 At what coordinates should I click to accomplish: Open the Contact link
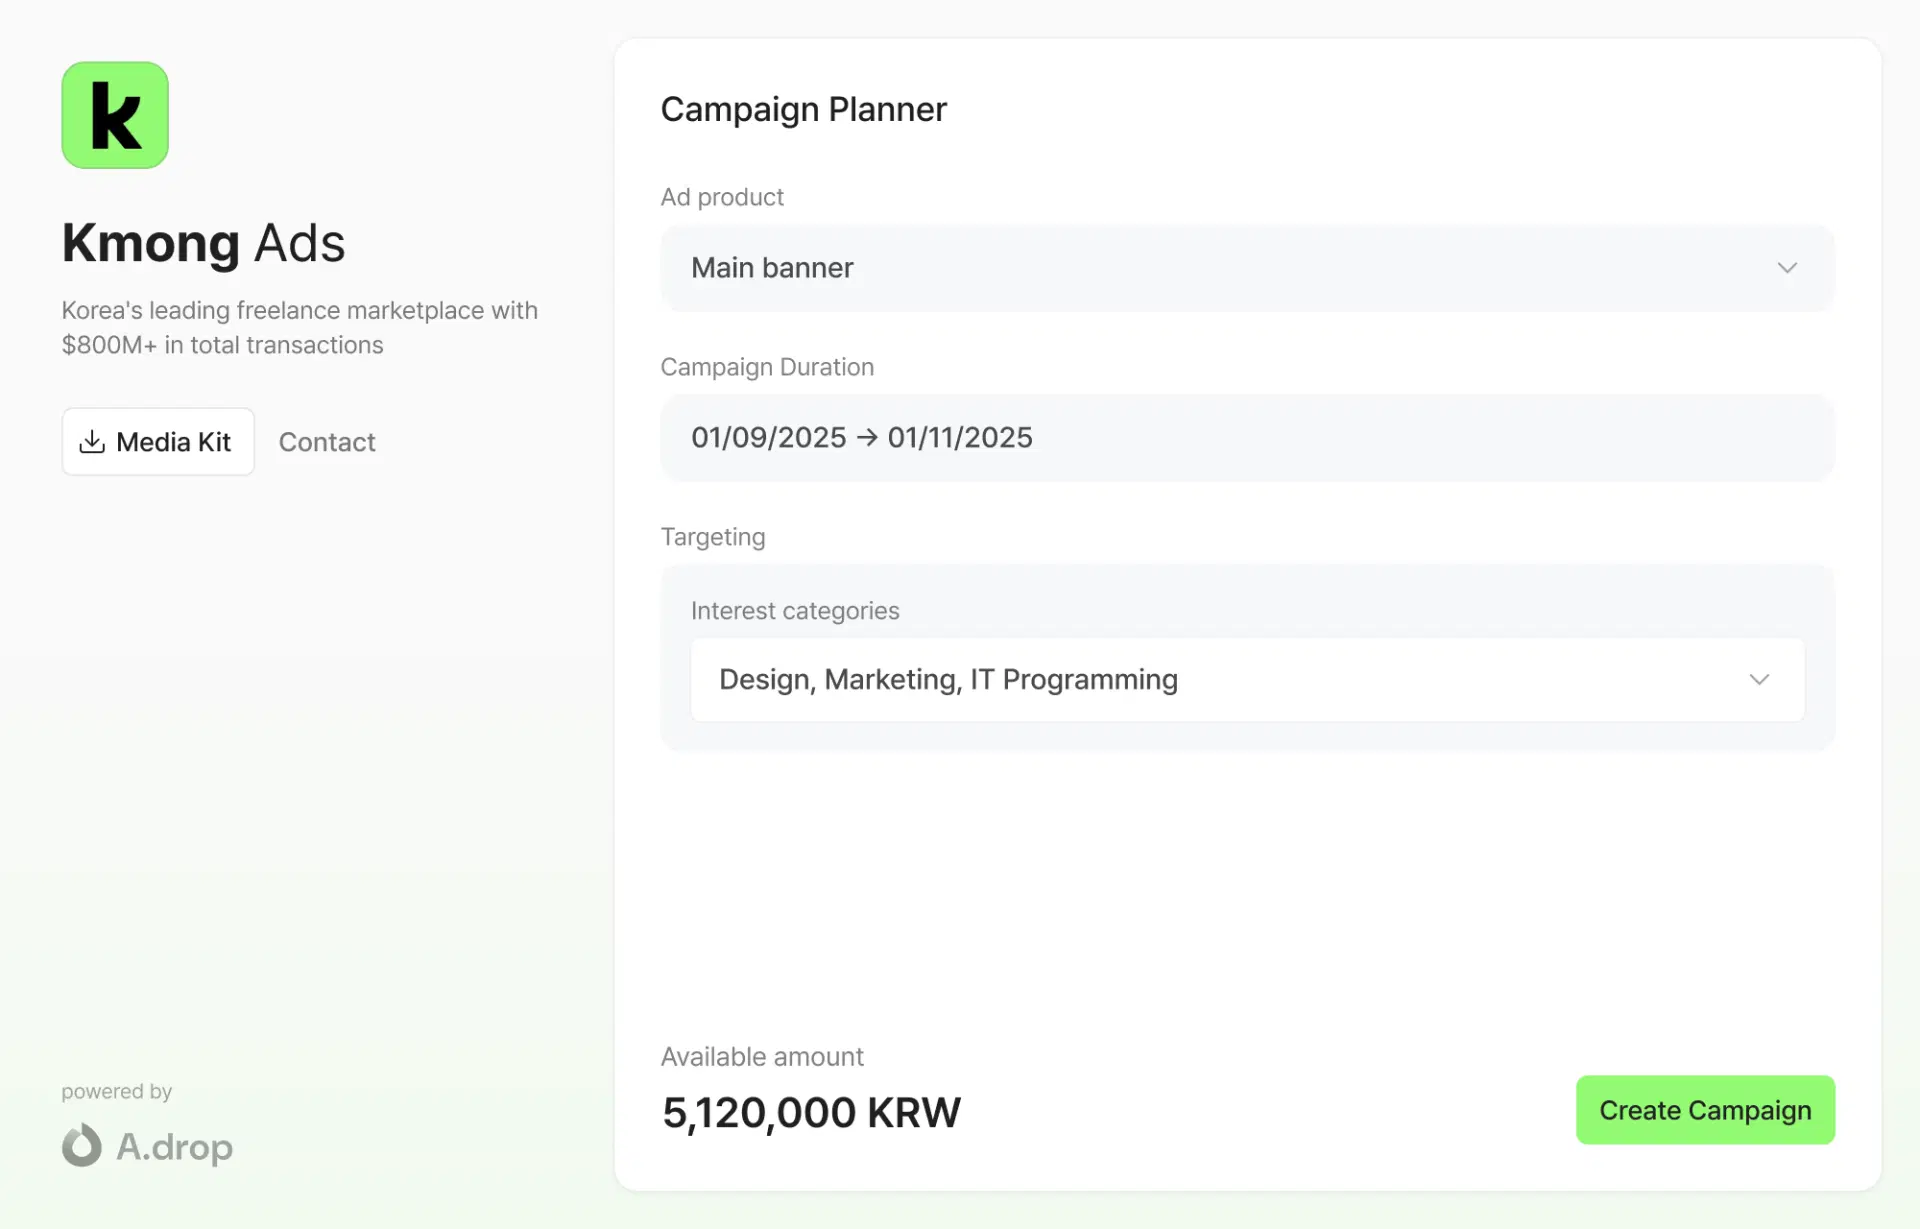click(x=327, y=442)
